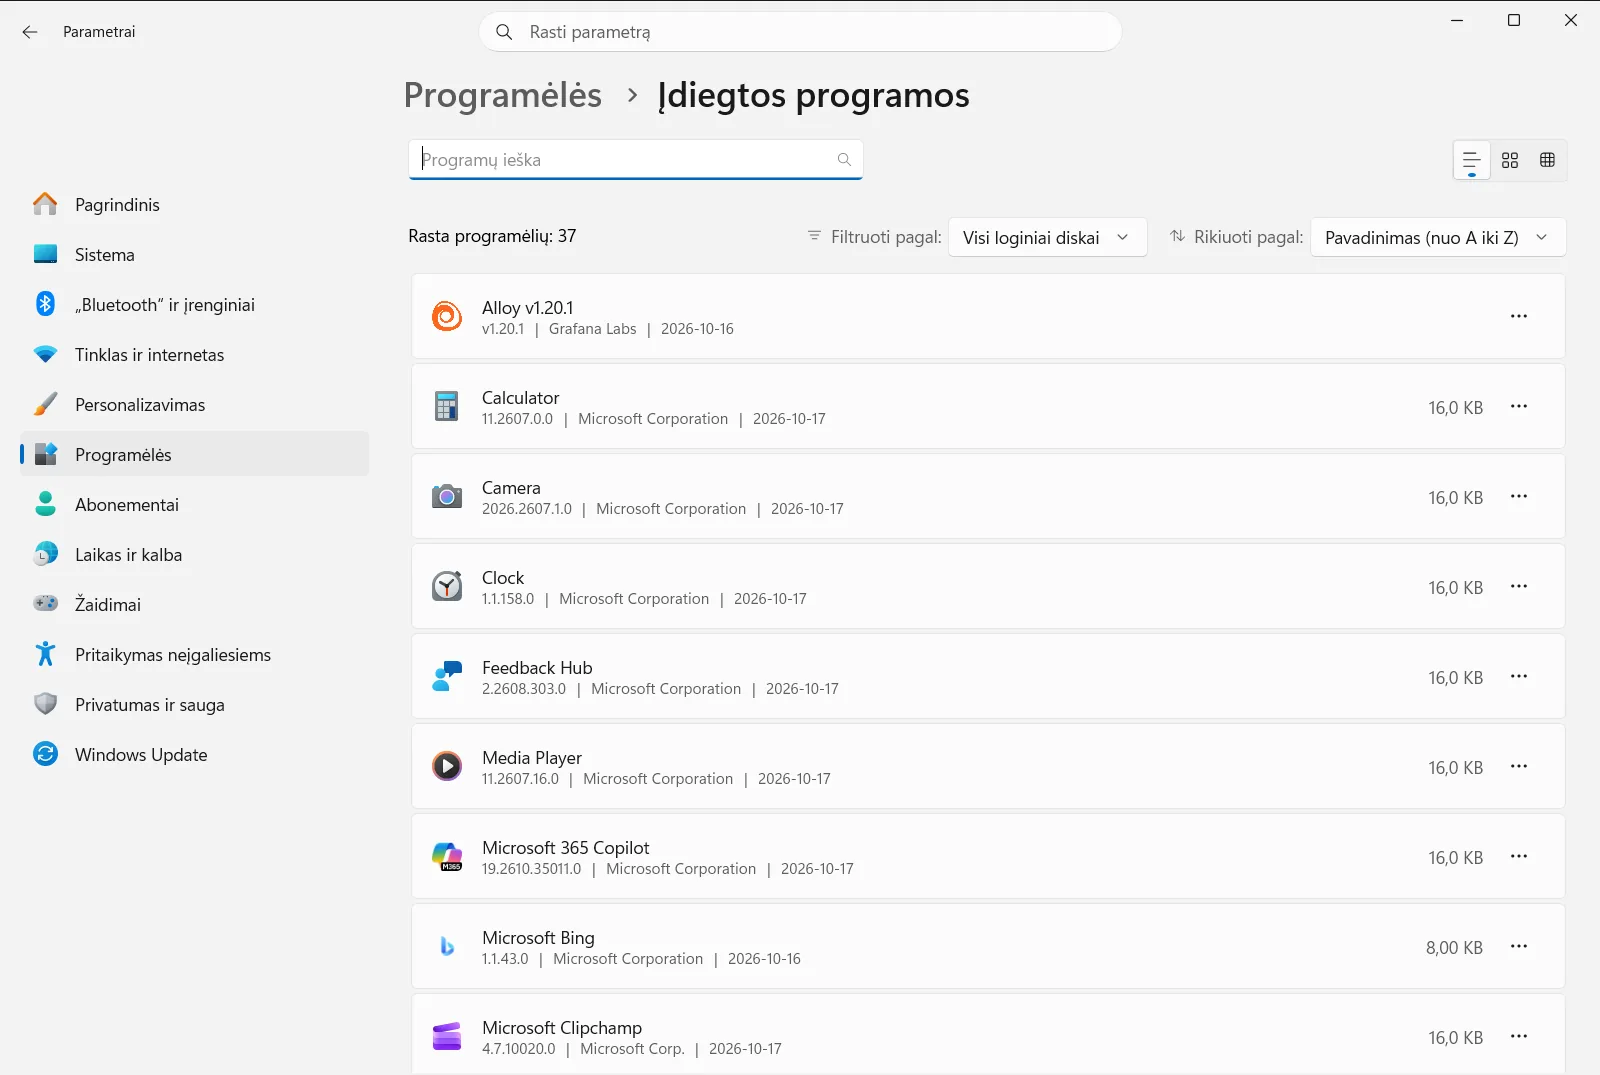Screen dimensions: 1600x1075
Task: Open Abonementai section
Action: (195, 504)
